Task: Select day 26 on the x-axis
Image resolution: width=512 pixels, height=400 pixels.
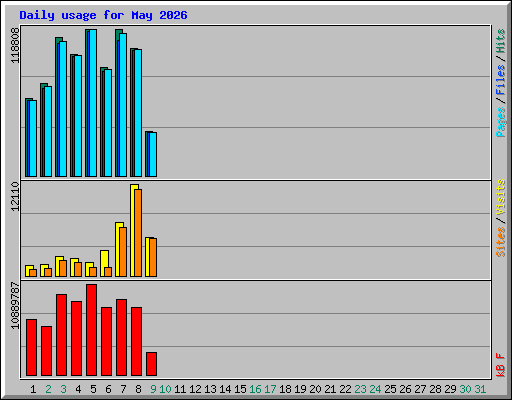Action: [x=405, y=389]
